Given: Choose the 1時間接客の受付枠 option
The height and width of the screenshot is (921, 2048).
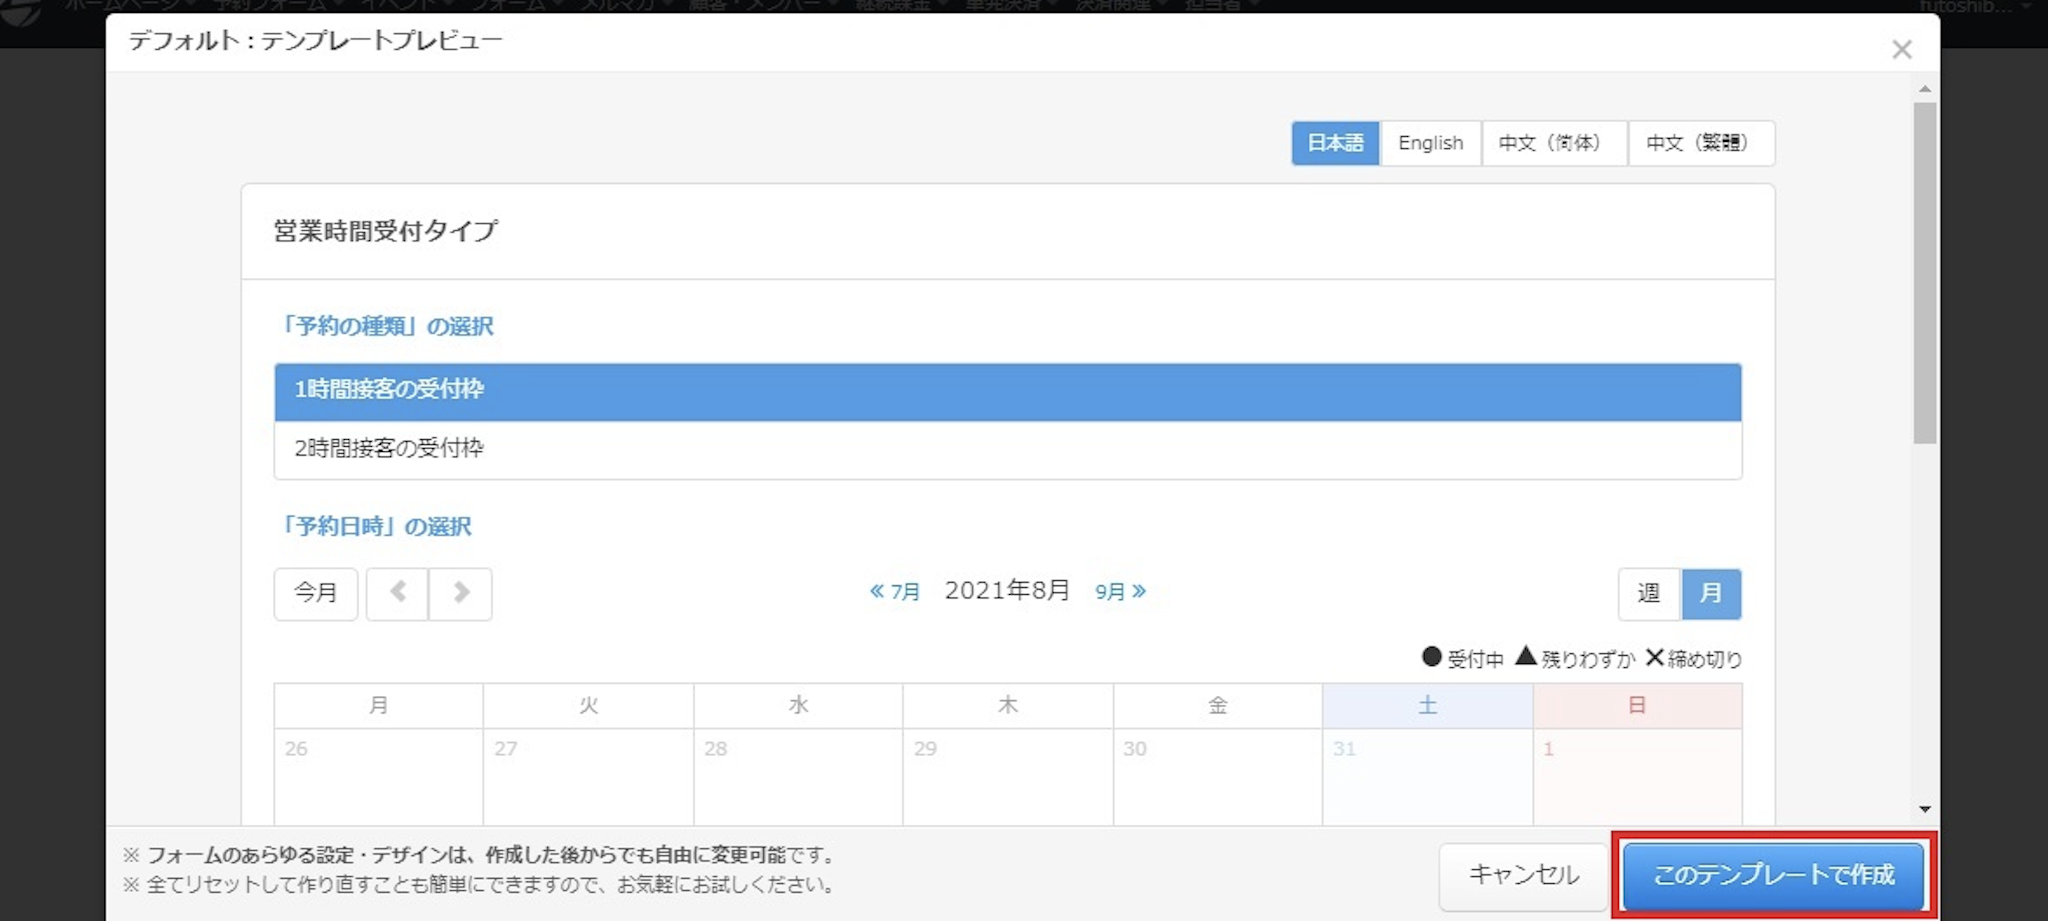Looking at the screenshot, I should [x=1007, y=391].
